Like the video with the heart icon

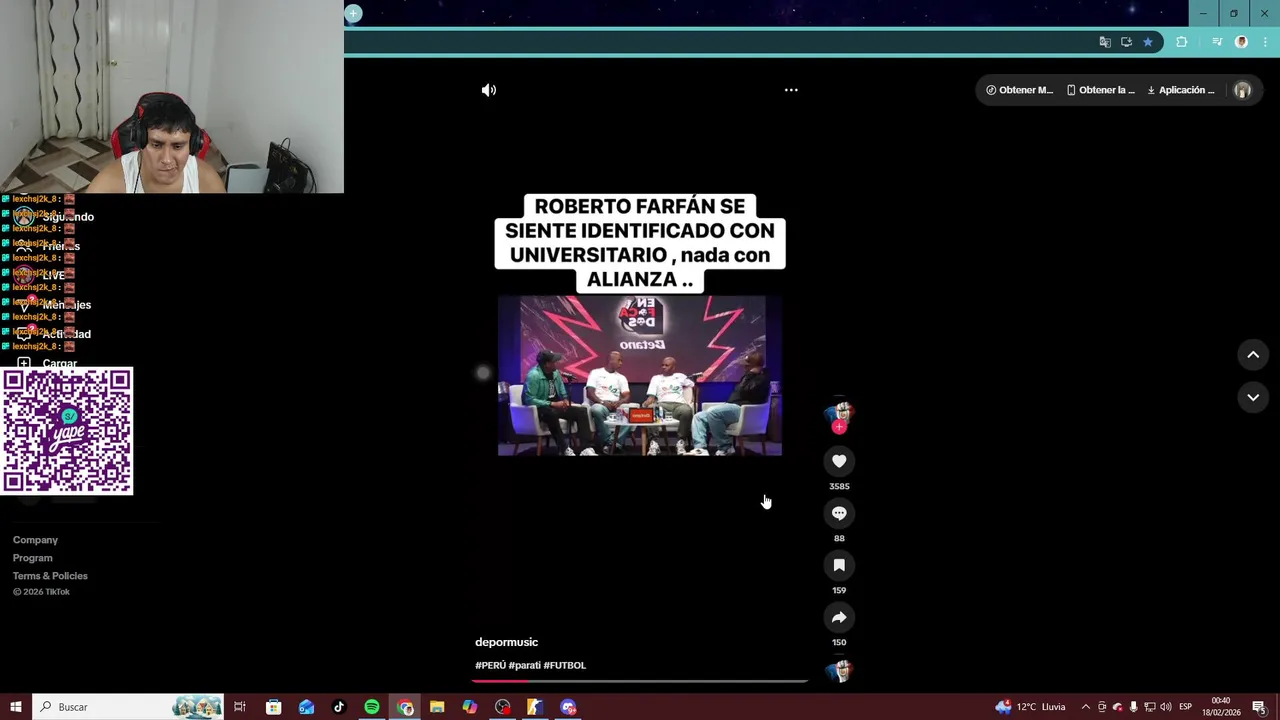(839, 461)
